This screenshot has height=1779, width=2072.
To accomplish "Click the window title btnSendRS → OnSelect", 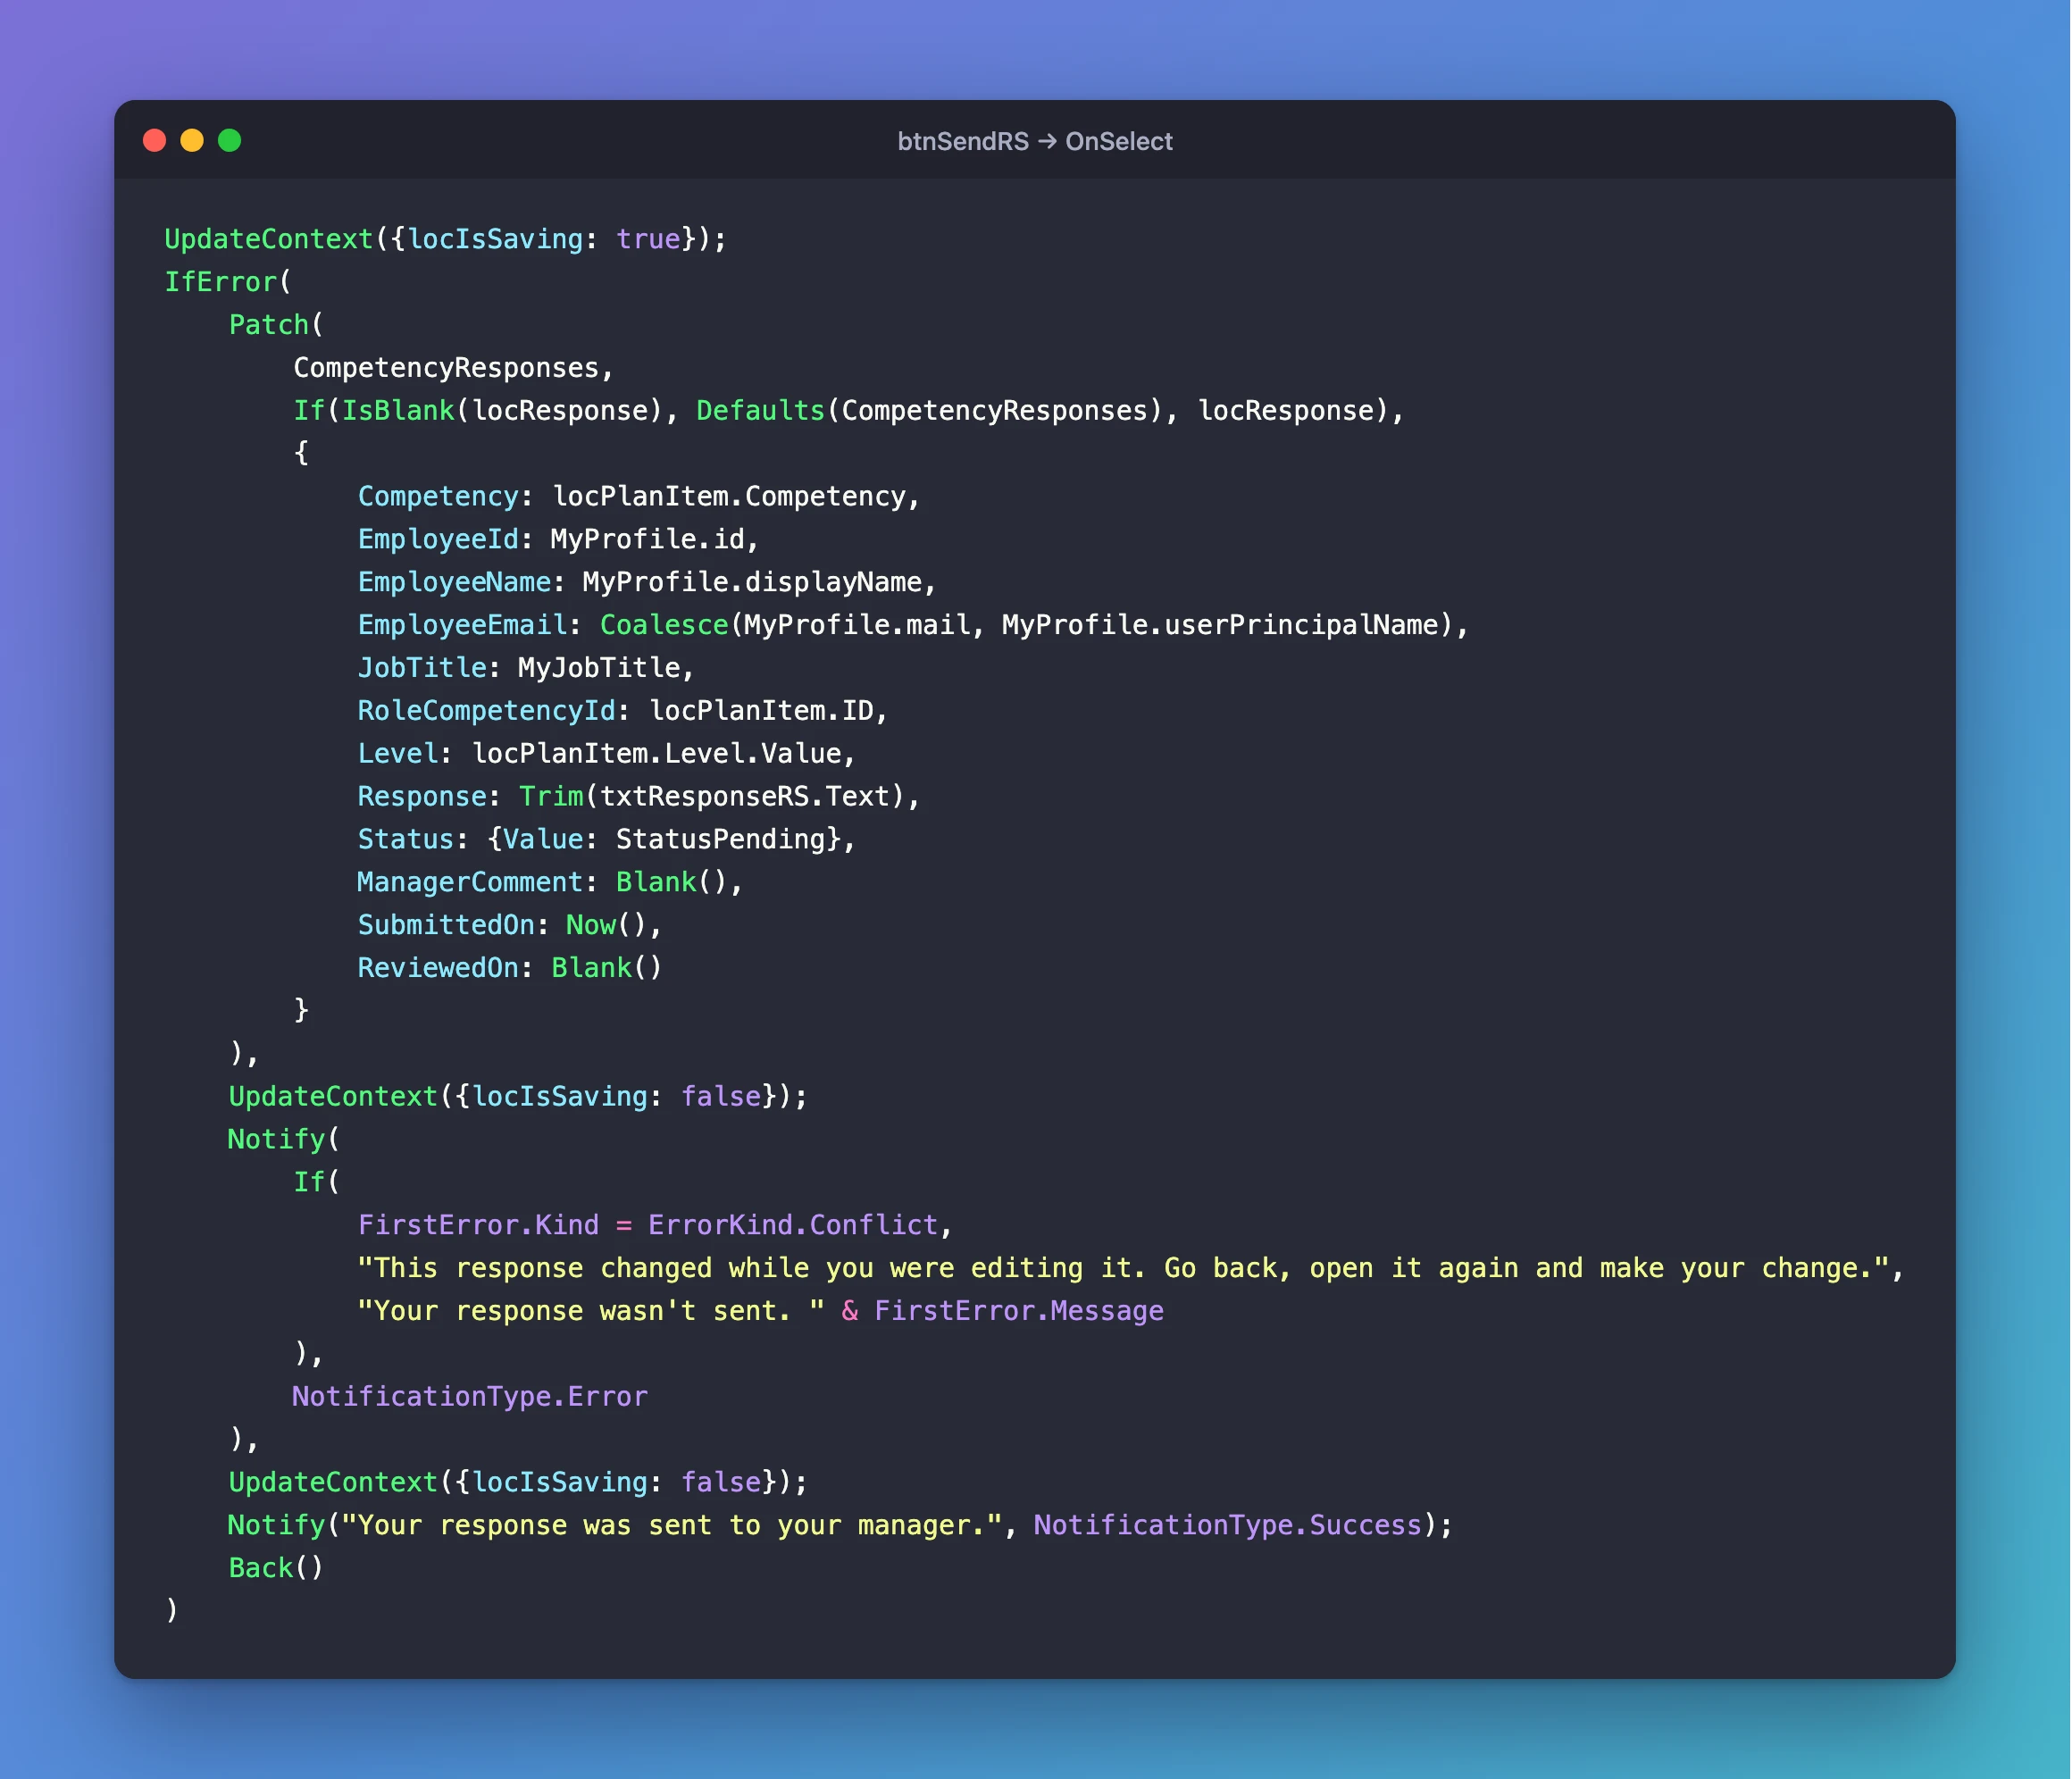I will pyautogui.click(x=1035, y=141).
